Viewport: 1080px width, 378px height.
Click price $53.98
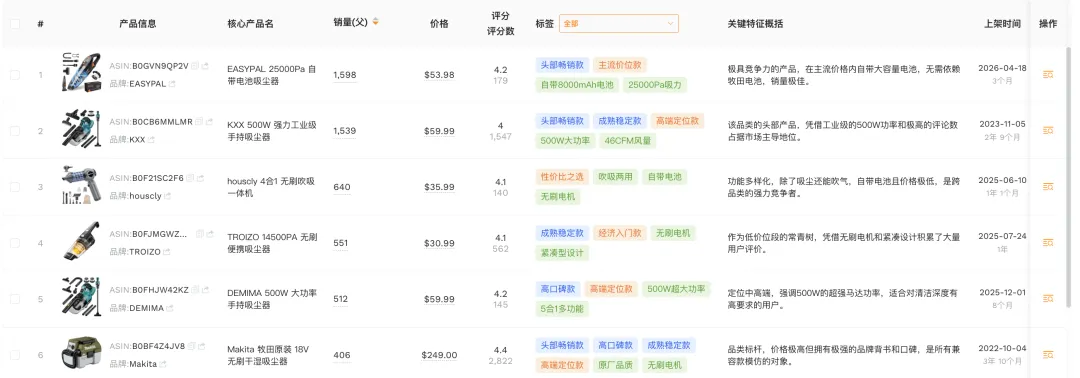tap(439, 75)
